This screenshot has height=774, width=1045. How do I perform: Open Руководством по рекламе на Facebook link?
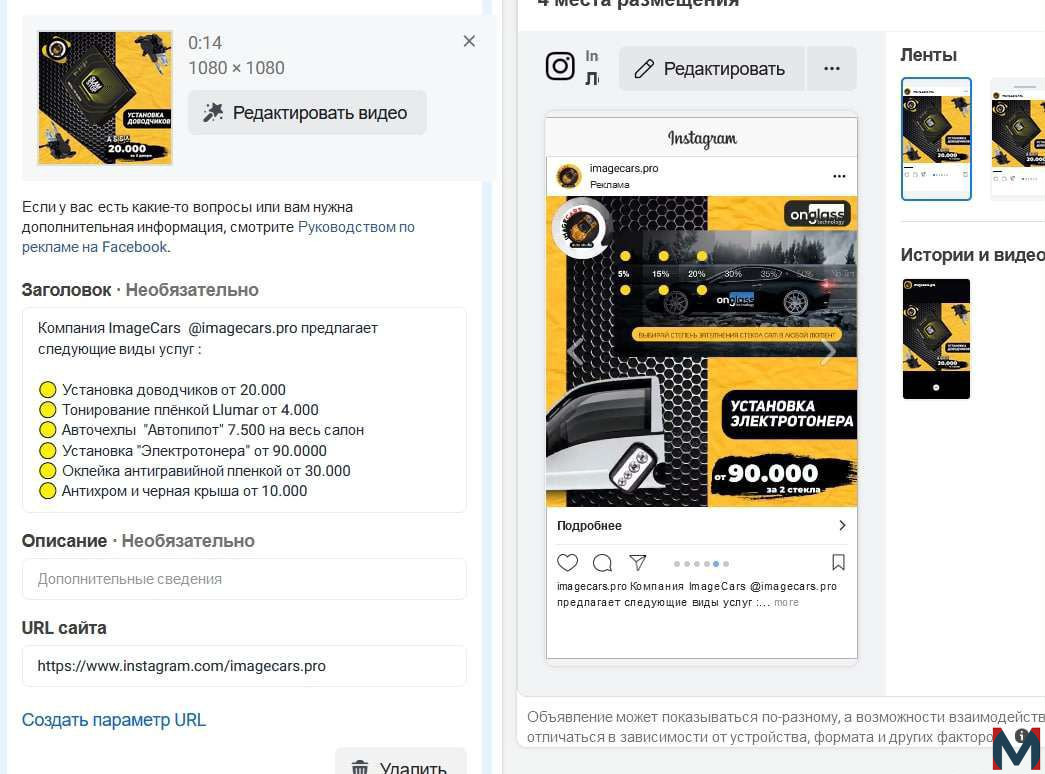coord(219,237)
